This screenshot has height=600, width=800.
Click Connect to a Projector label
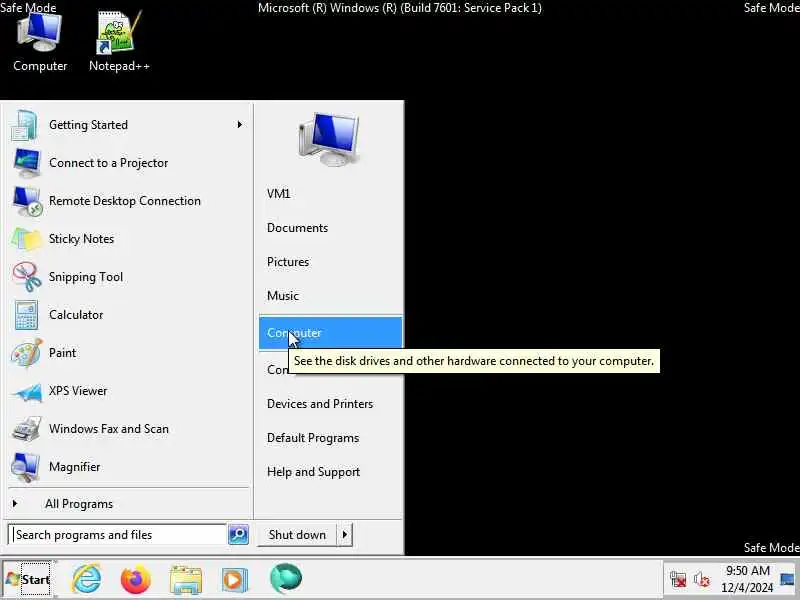108,163
